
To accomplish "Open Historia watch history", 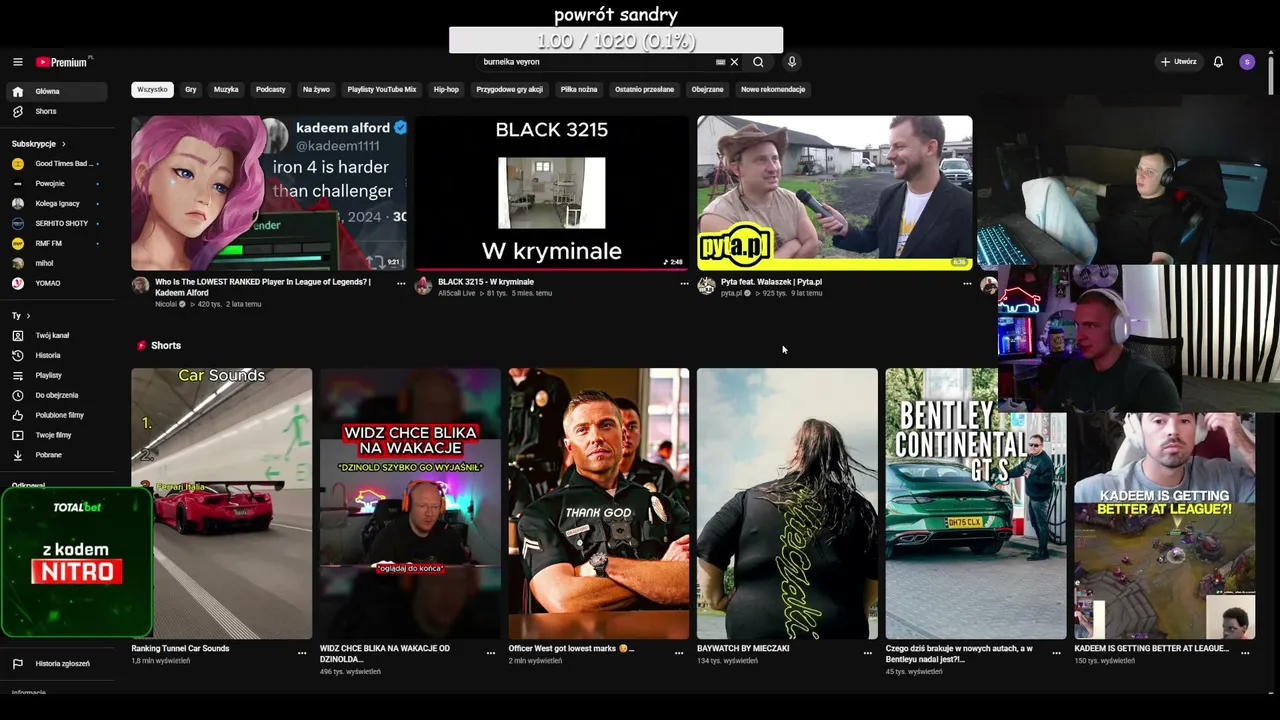I will click(57, 355).
